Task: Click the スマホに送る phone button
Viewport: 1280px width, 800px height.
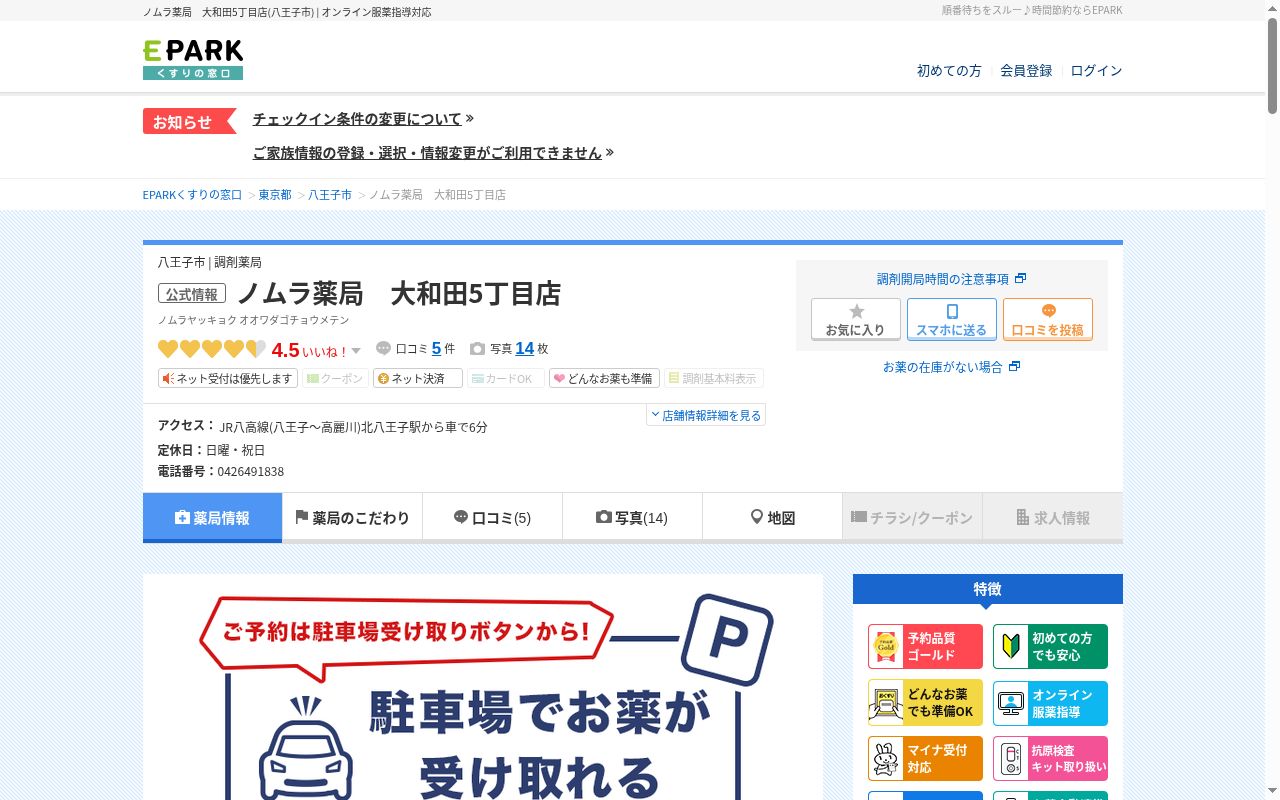Action: 952,320
